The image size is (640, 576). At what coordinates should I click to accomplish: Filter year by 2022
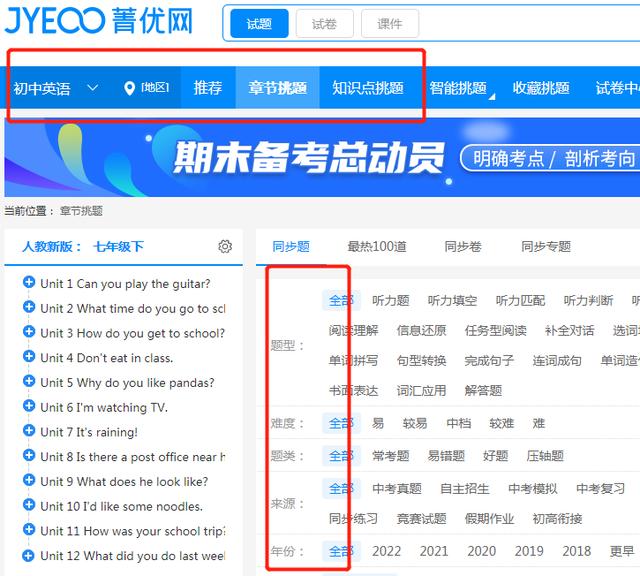point(387,551)
